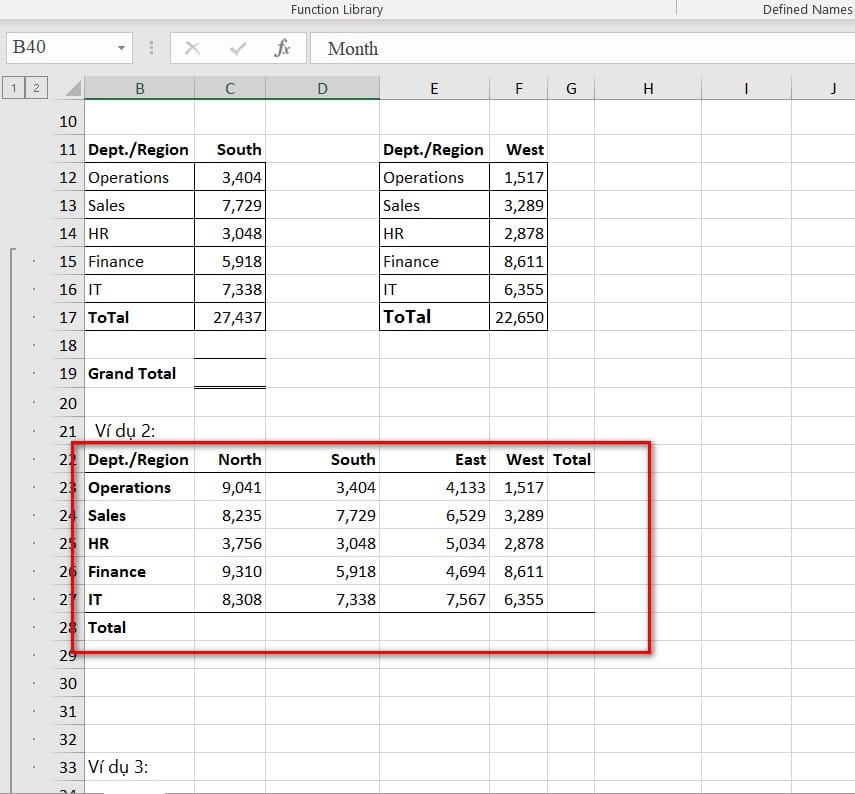Select the empty Grand Total cell in column C

[230, 373]
